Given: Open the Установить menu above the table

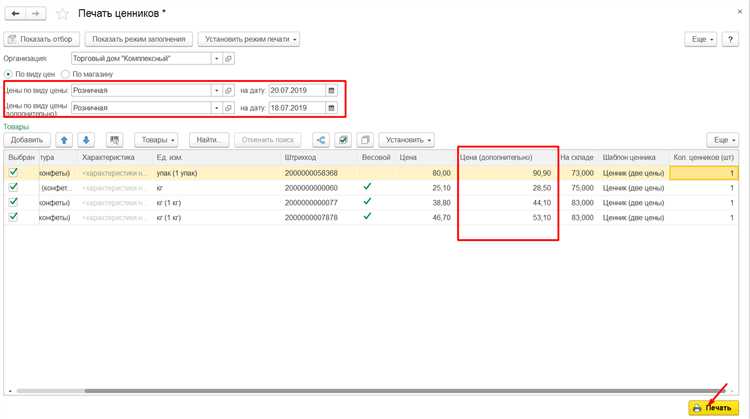Looking at the screenshot, I should (406, 140).
